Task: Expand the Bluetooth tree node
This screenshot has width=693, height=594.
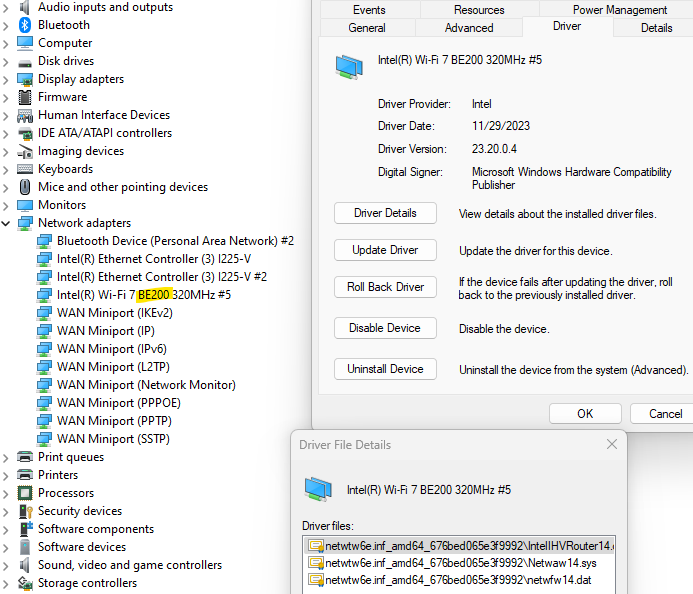Action: click(x=6, y=25)
